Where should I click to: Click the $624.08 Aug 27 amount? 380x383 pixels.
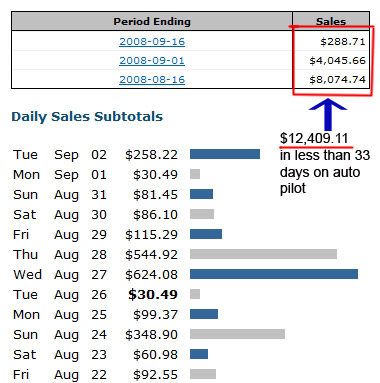151,275
